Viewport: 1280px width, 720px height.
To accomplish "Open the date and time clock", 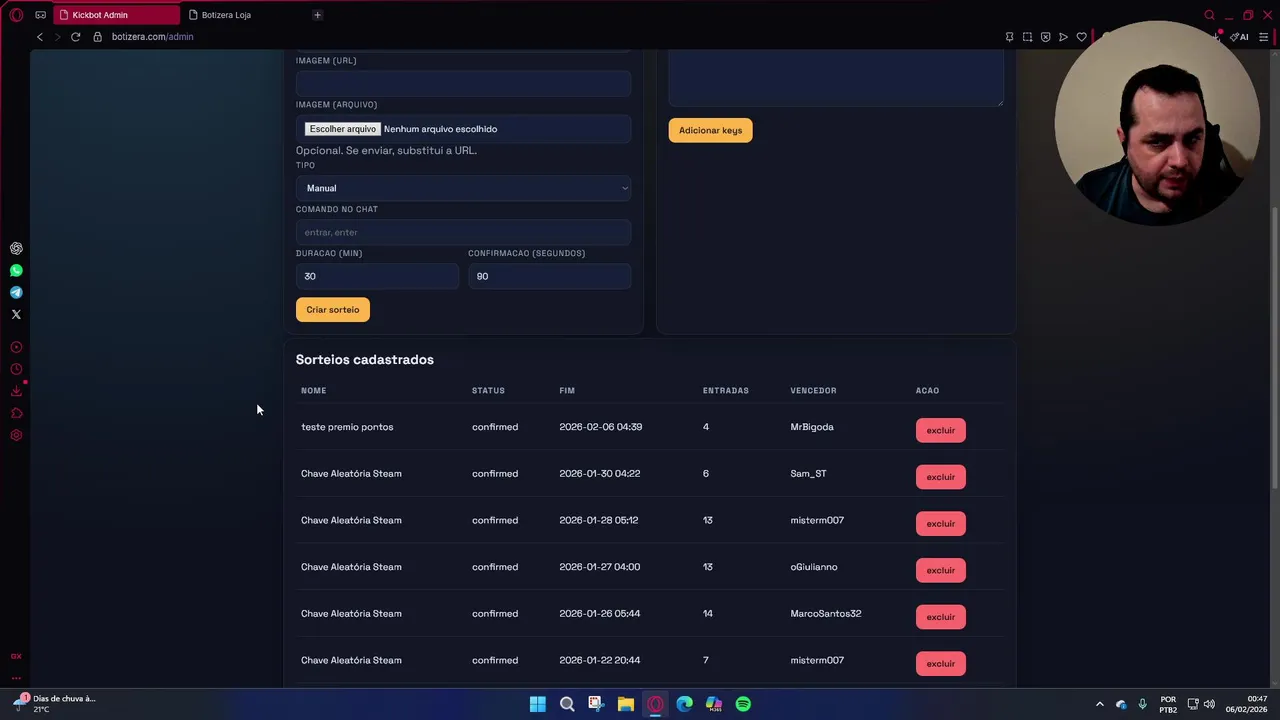I will tap(1246, 704).
